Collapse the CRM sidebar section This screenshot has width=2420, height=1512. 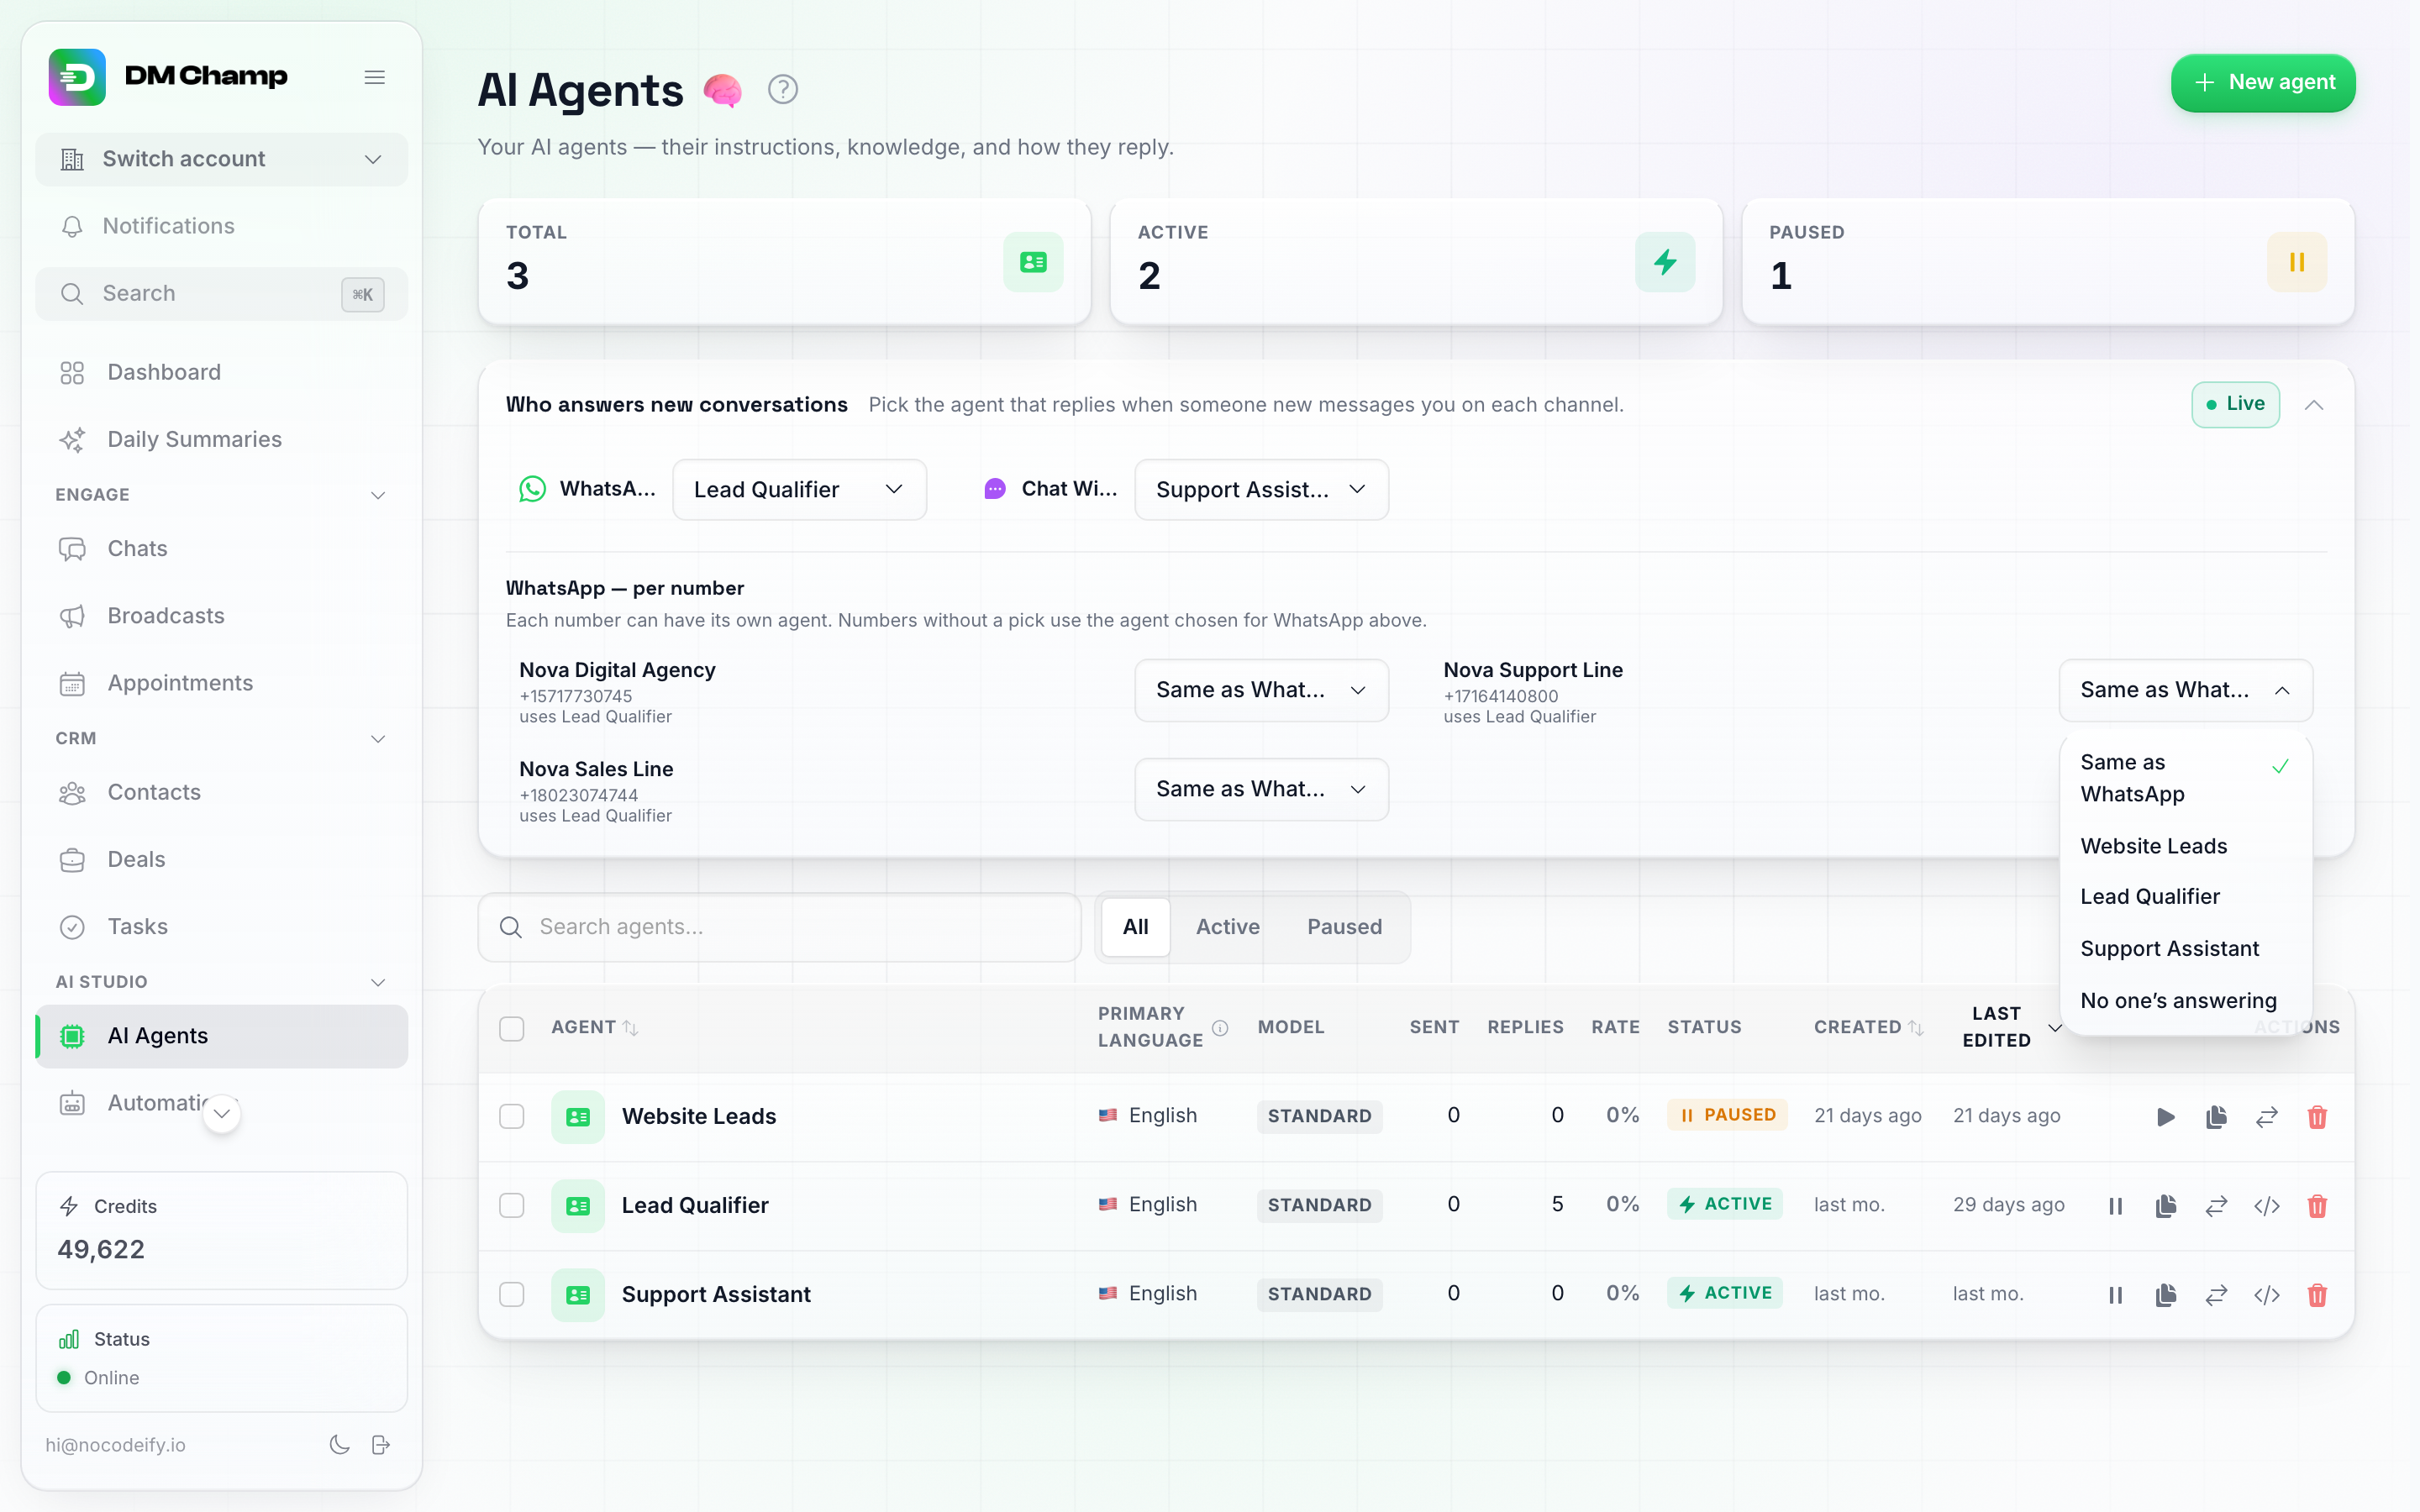click(378, 739)
